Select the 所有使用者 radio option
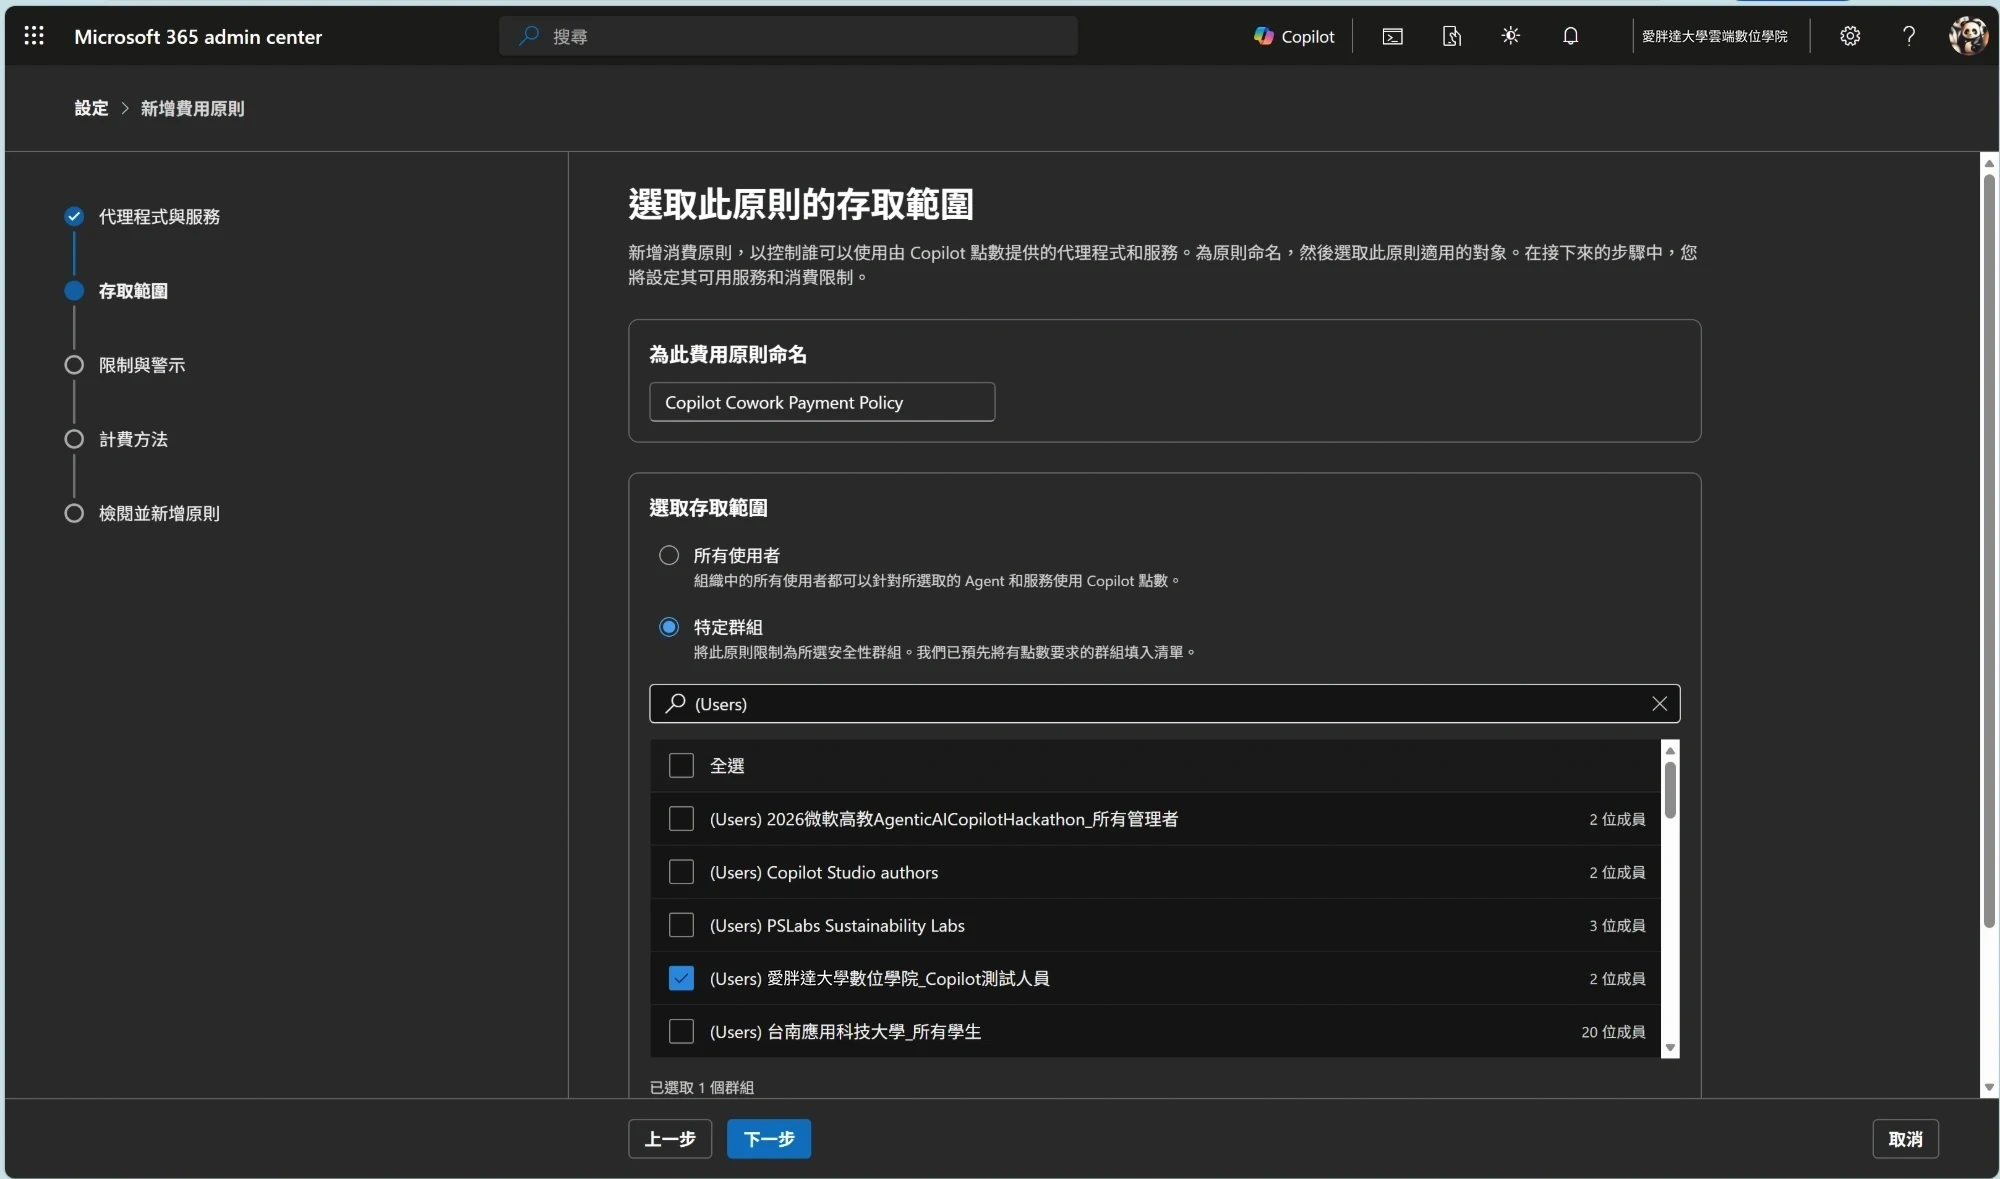 pyautogui.click(x=669, y=555)
